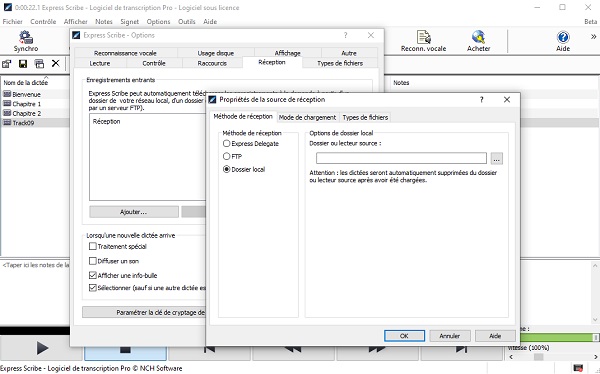
Task: Click Dossier ou lecteur source input field
Action: (x=401, y=158)
